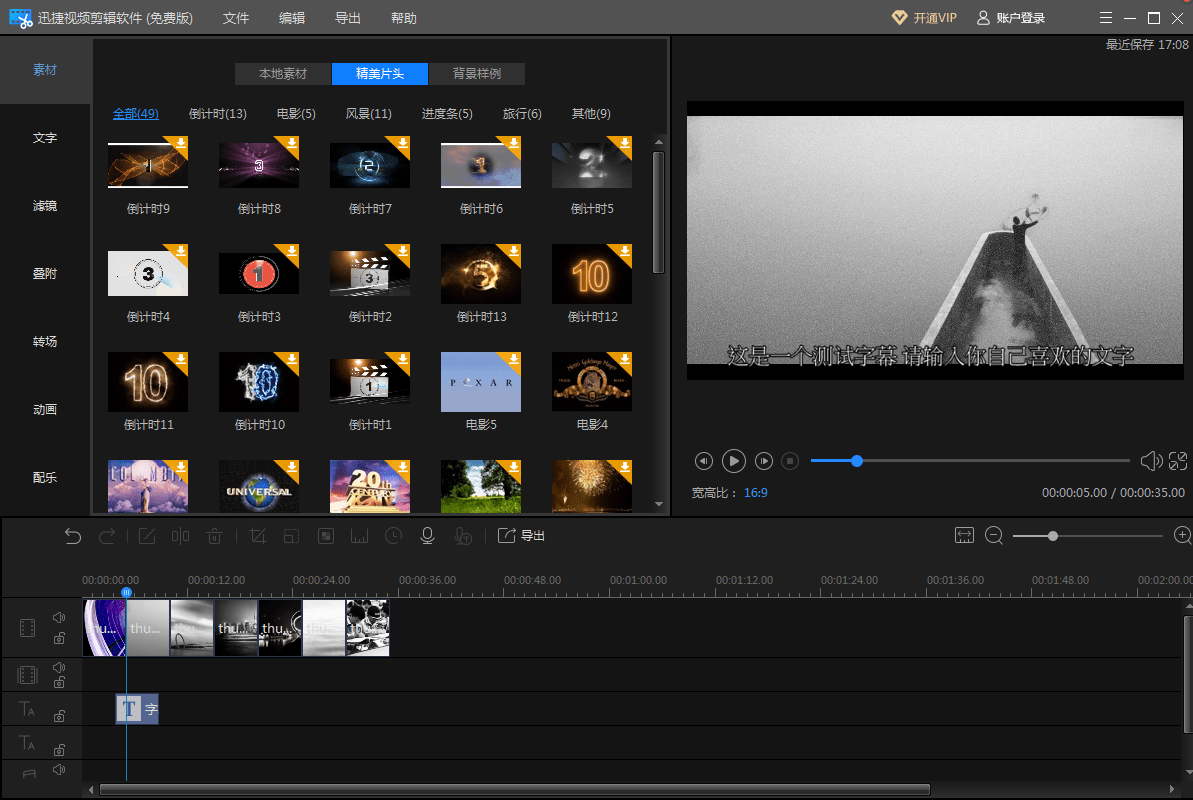Click the split clip icon

coord(180,536)
